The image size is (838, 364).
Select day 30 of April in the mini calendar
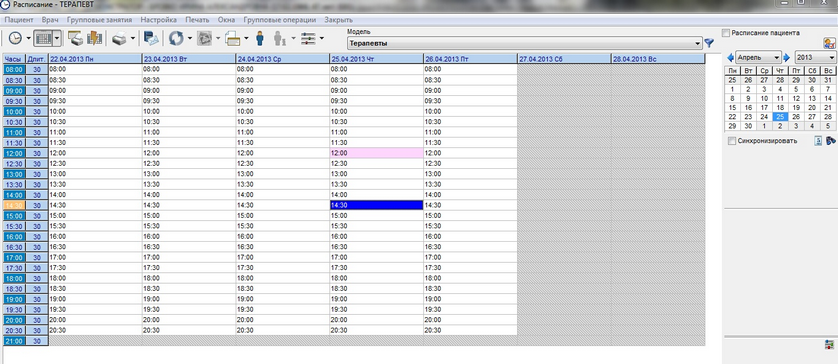tap(748, 126)
